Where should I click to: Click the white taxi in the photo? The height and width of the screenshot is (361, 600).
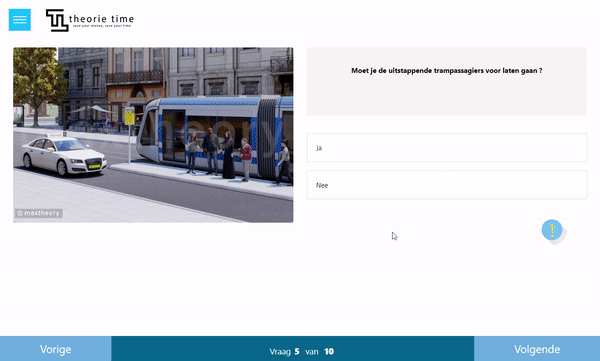[64, 154]
